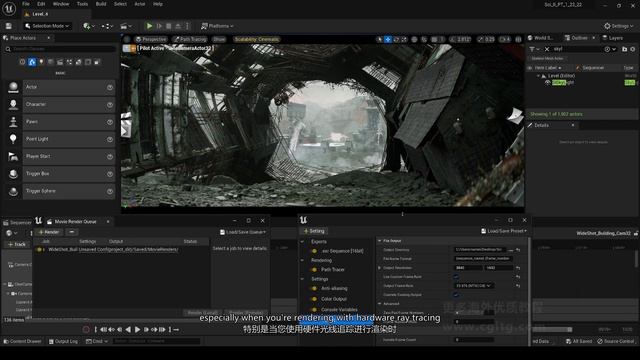Click the Stop simulation icon

coord(169,26)
